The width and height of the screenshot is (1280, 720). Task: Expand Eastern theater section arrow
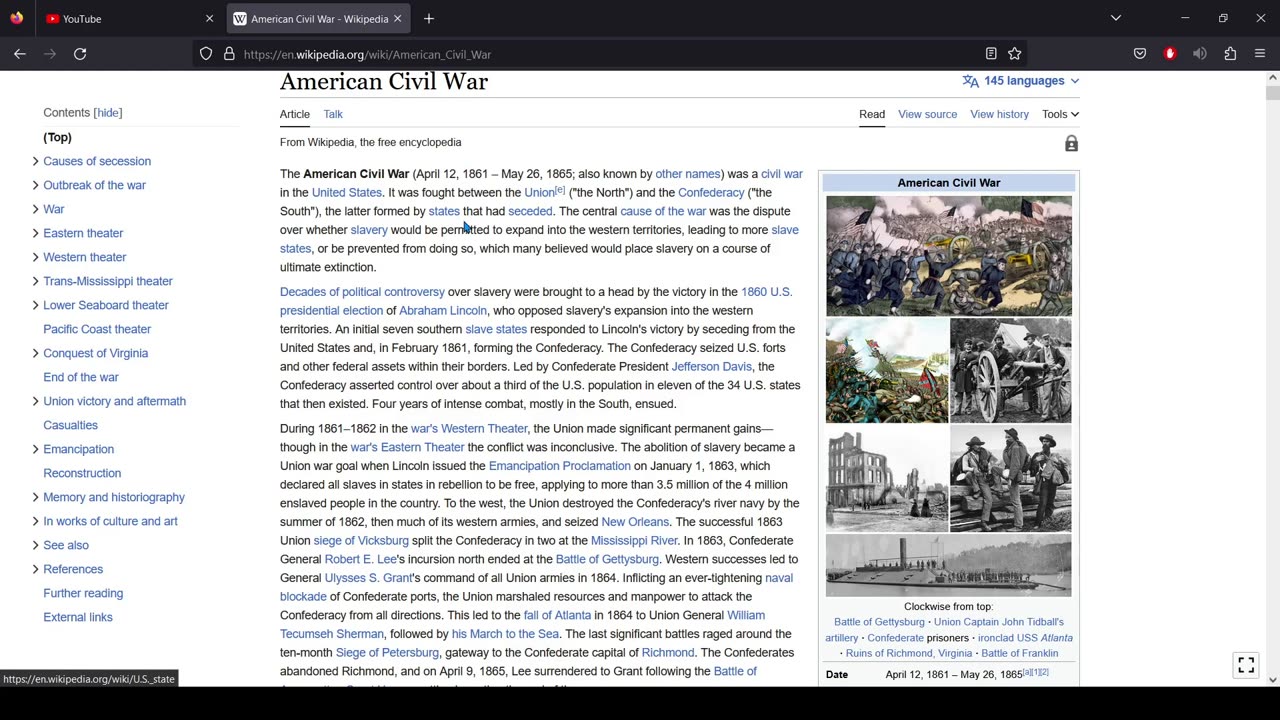click(35, 233)
